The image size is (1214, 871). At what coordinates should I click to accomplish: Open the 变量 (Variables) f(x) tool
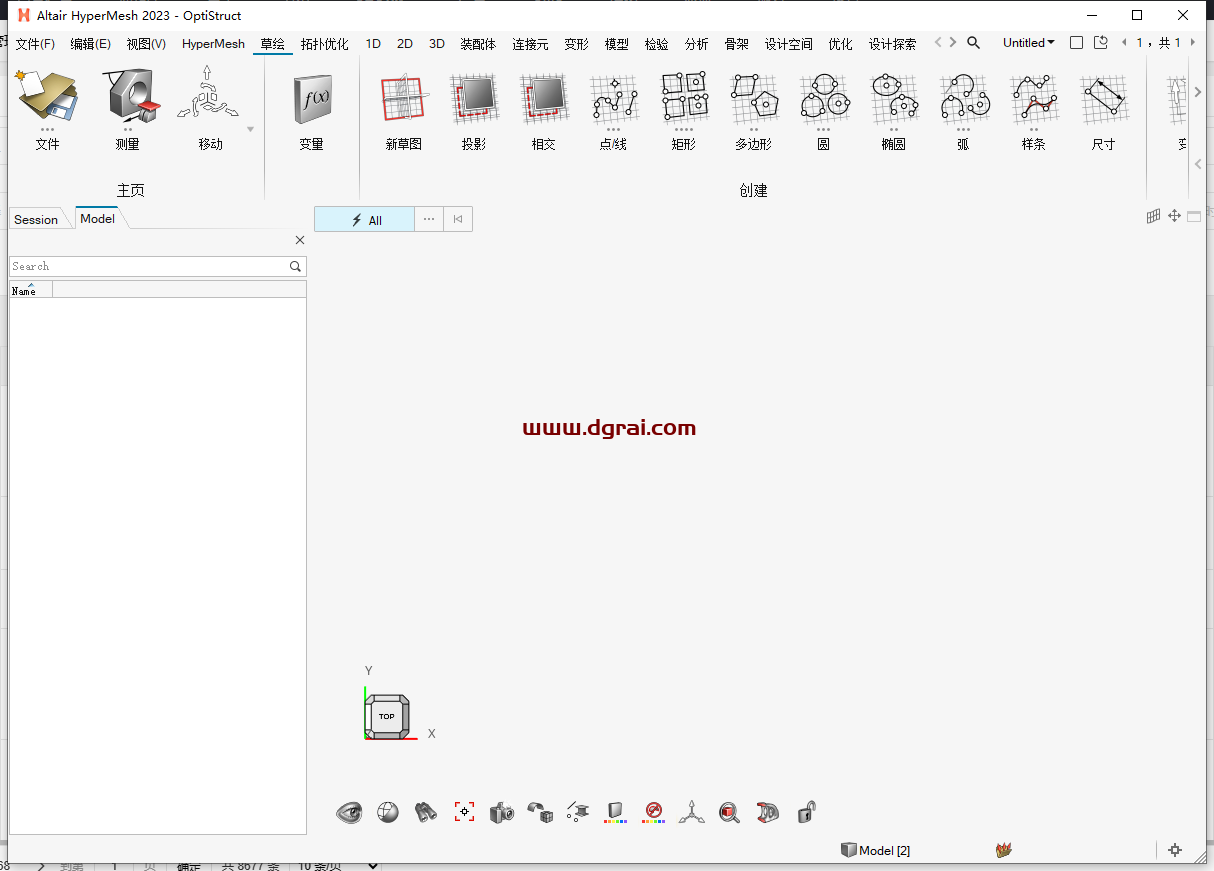[311, 100]
